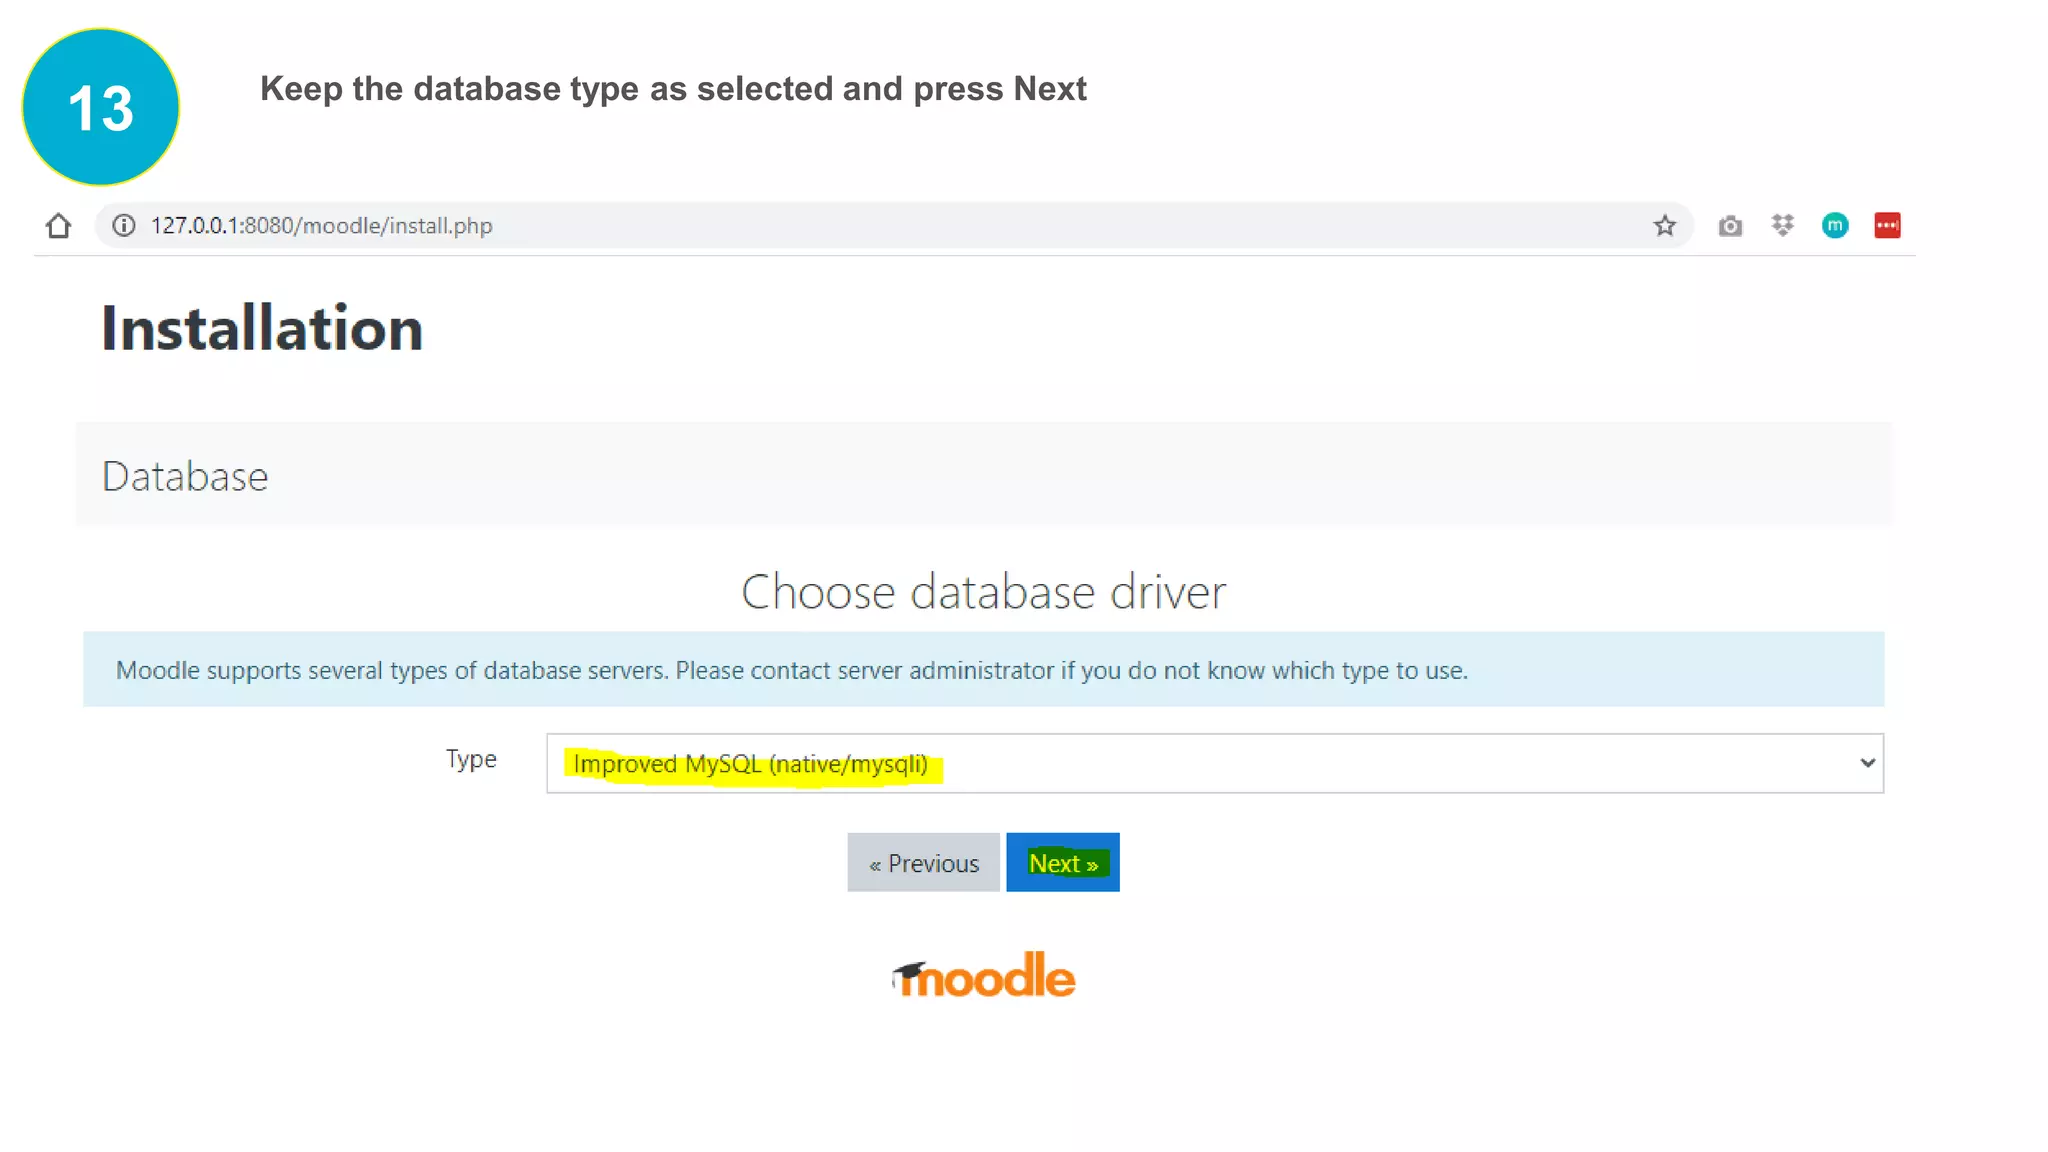Open the site information icon in the address bar

pos(124,226)
